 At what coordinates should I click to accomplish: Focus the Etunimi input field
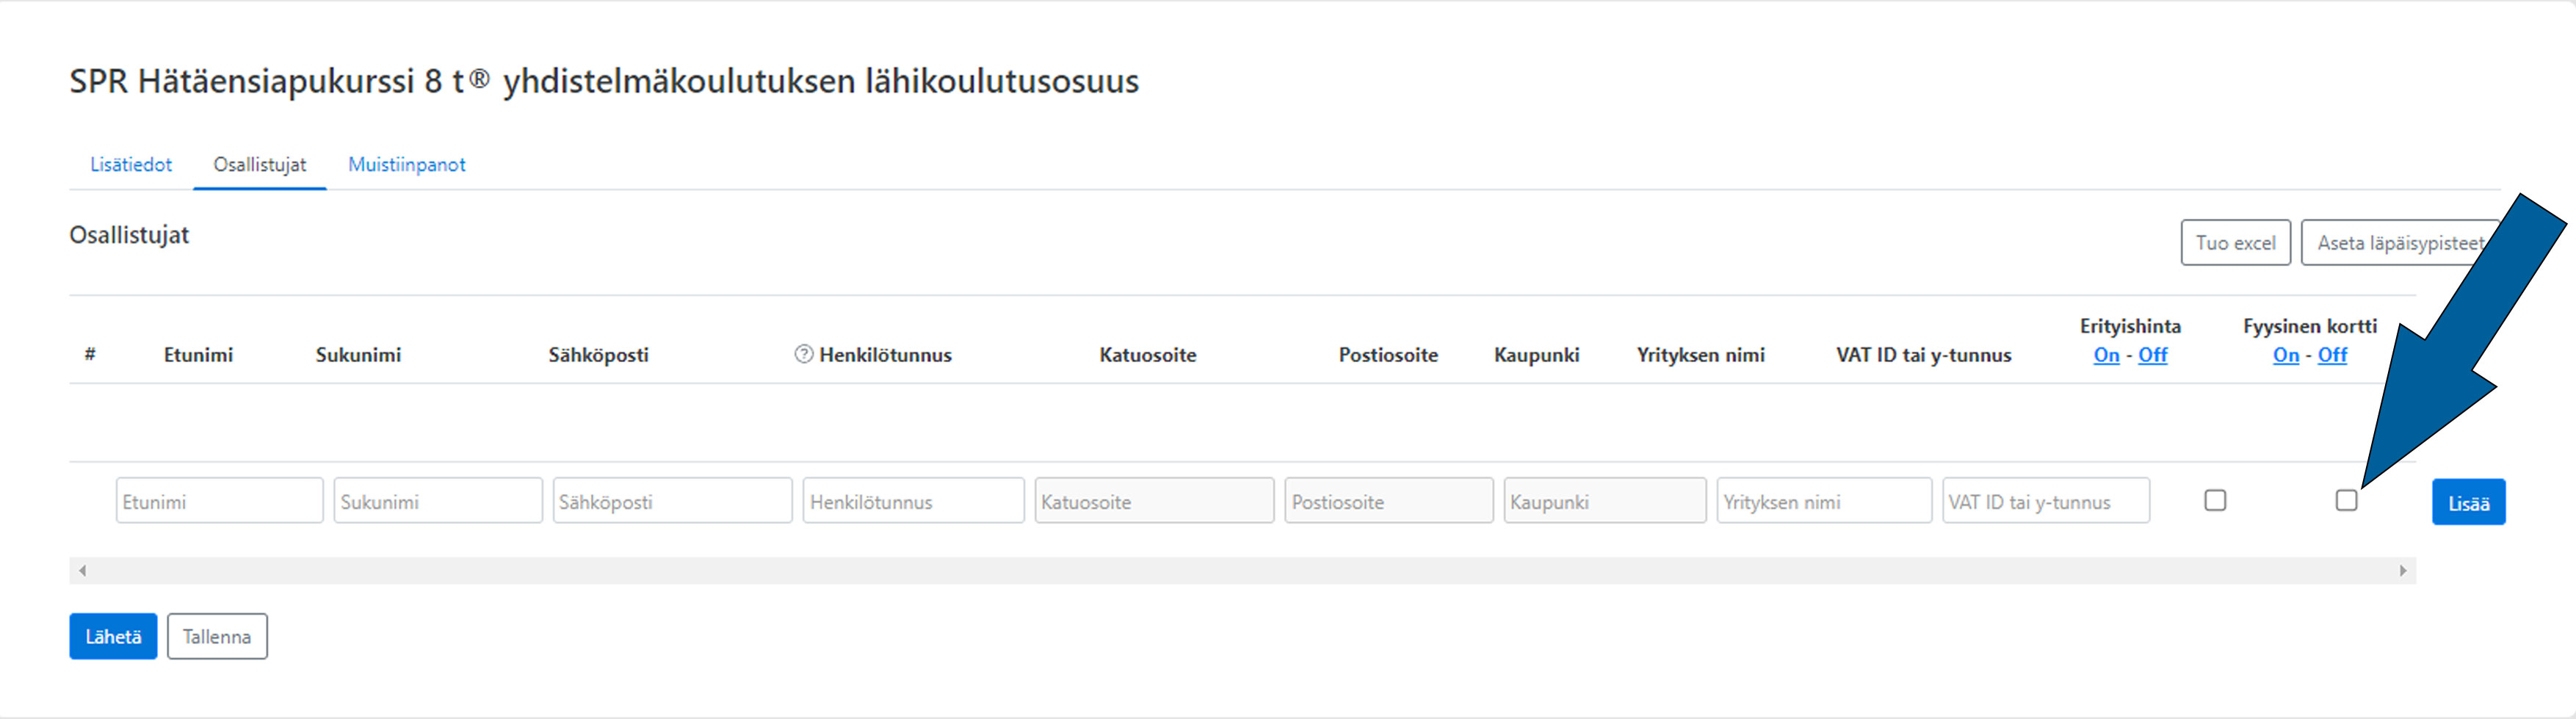coord(219,501)
